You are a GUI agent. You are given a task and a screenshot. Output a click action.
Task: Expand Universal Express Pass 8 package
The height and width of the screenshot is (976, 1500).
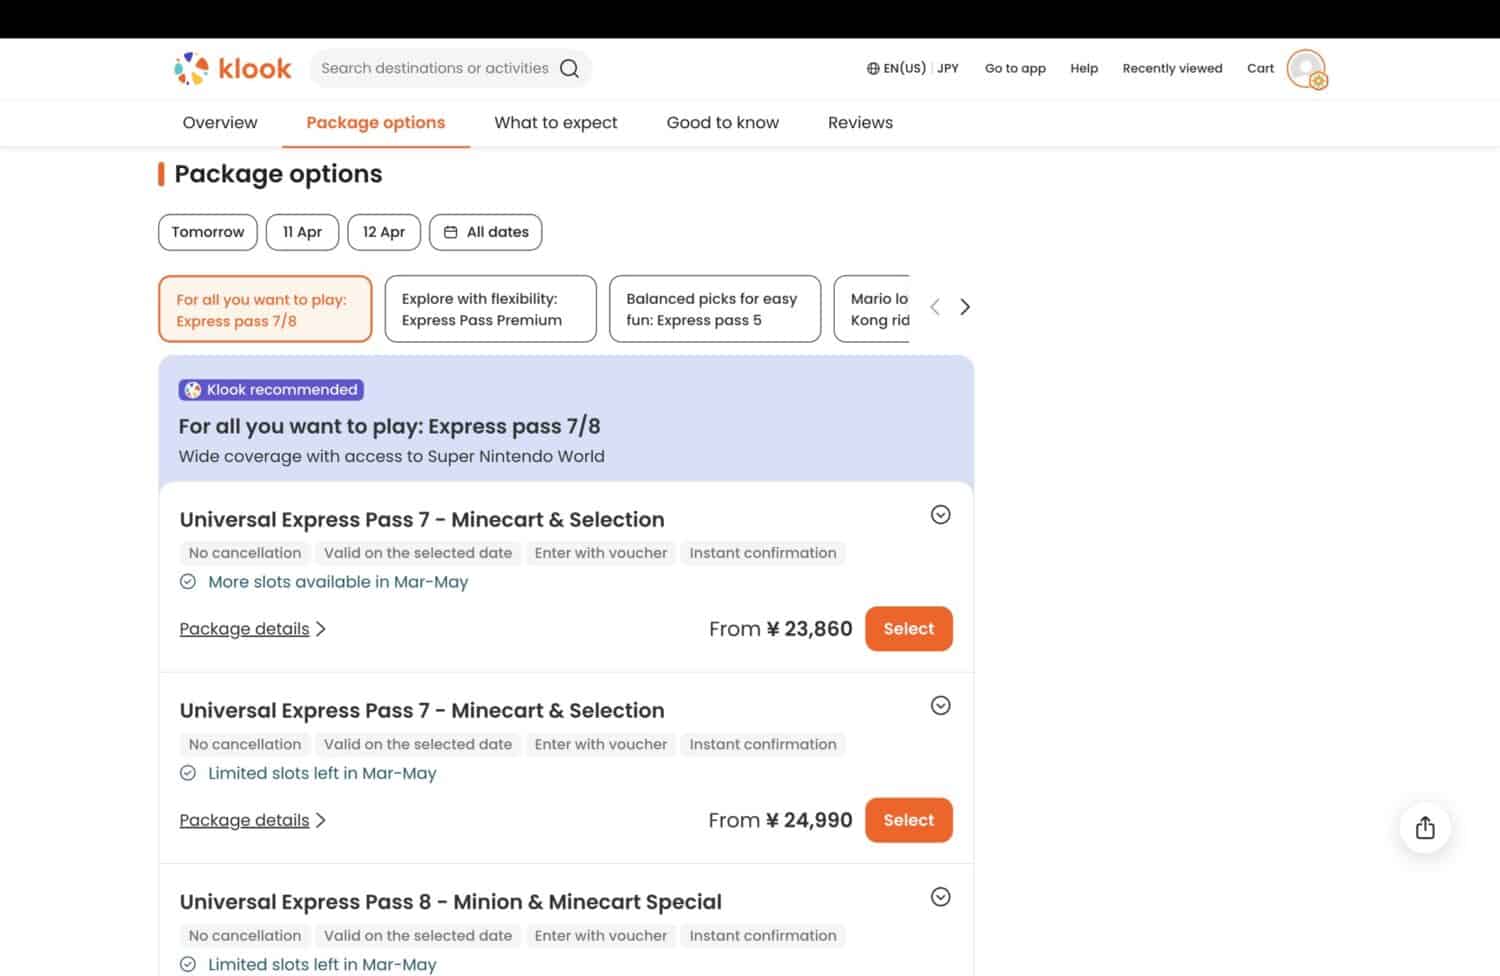pyautogui.click(x=940, y=896)
